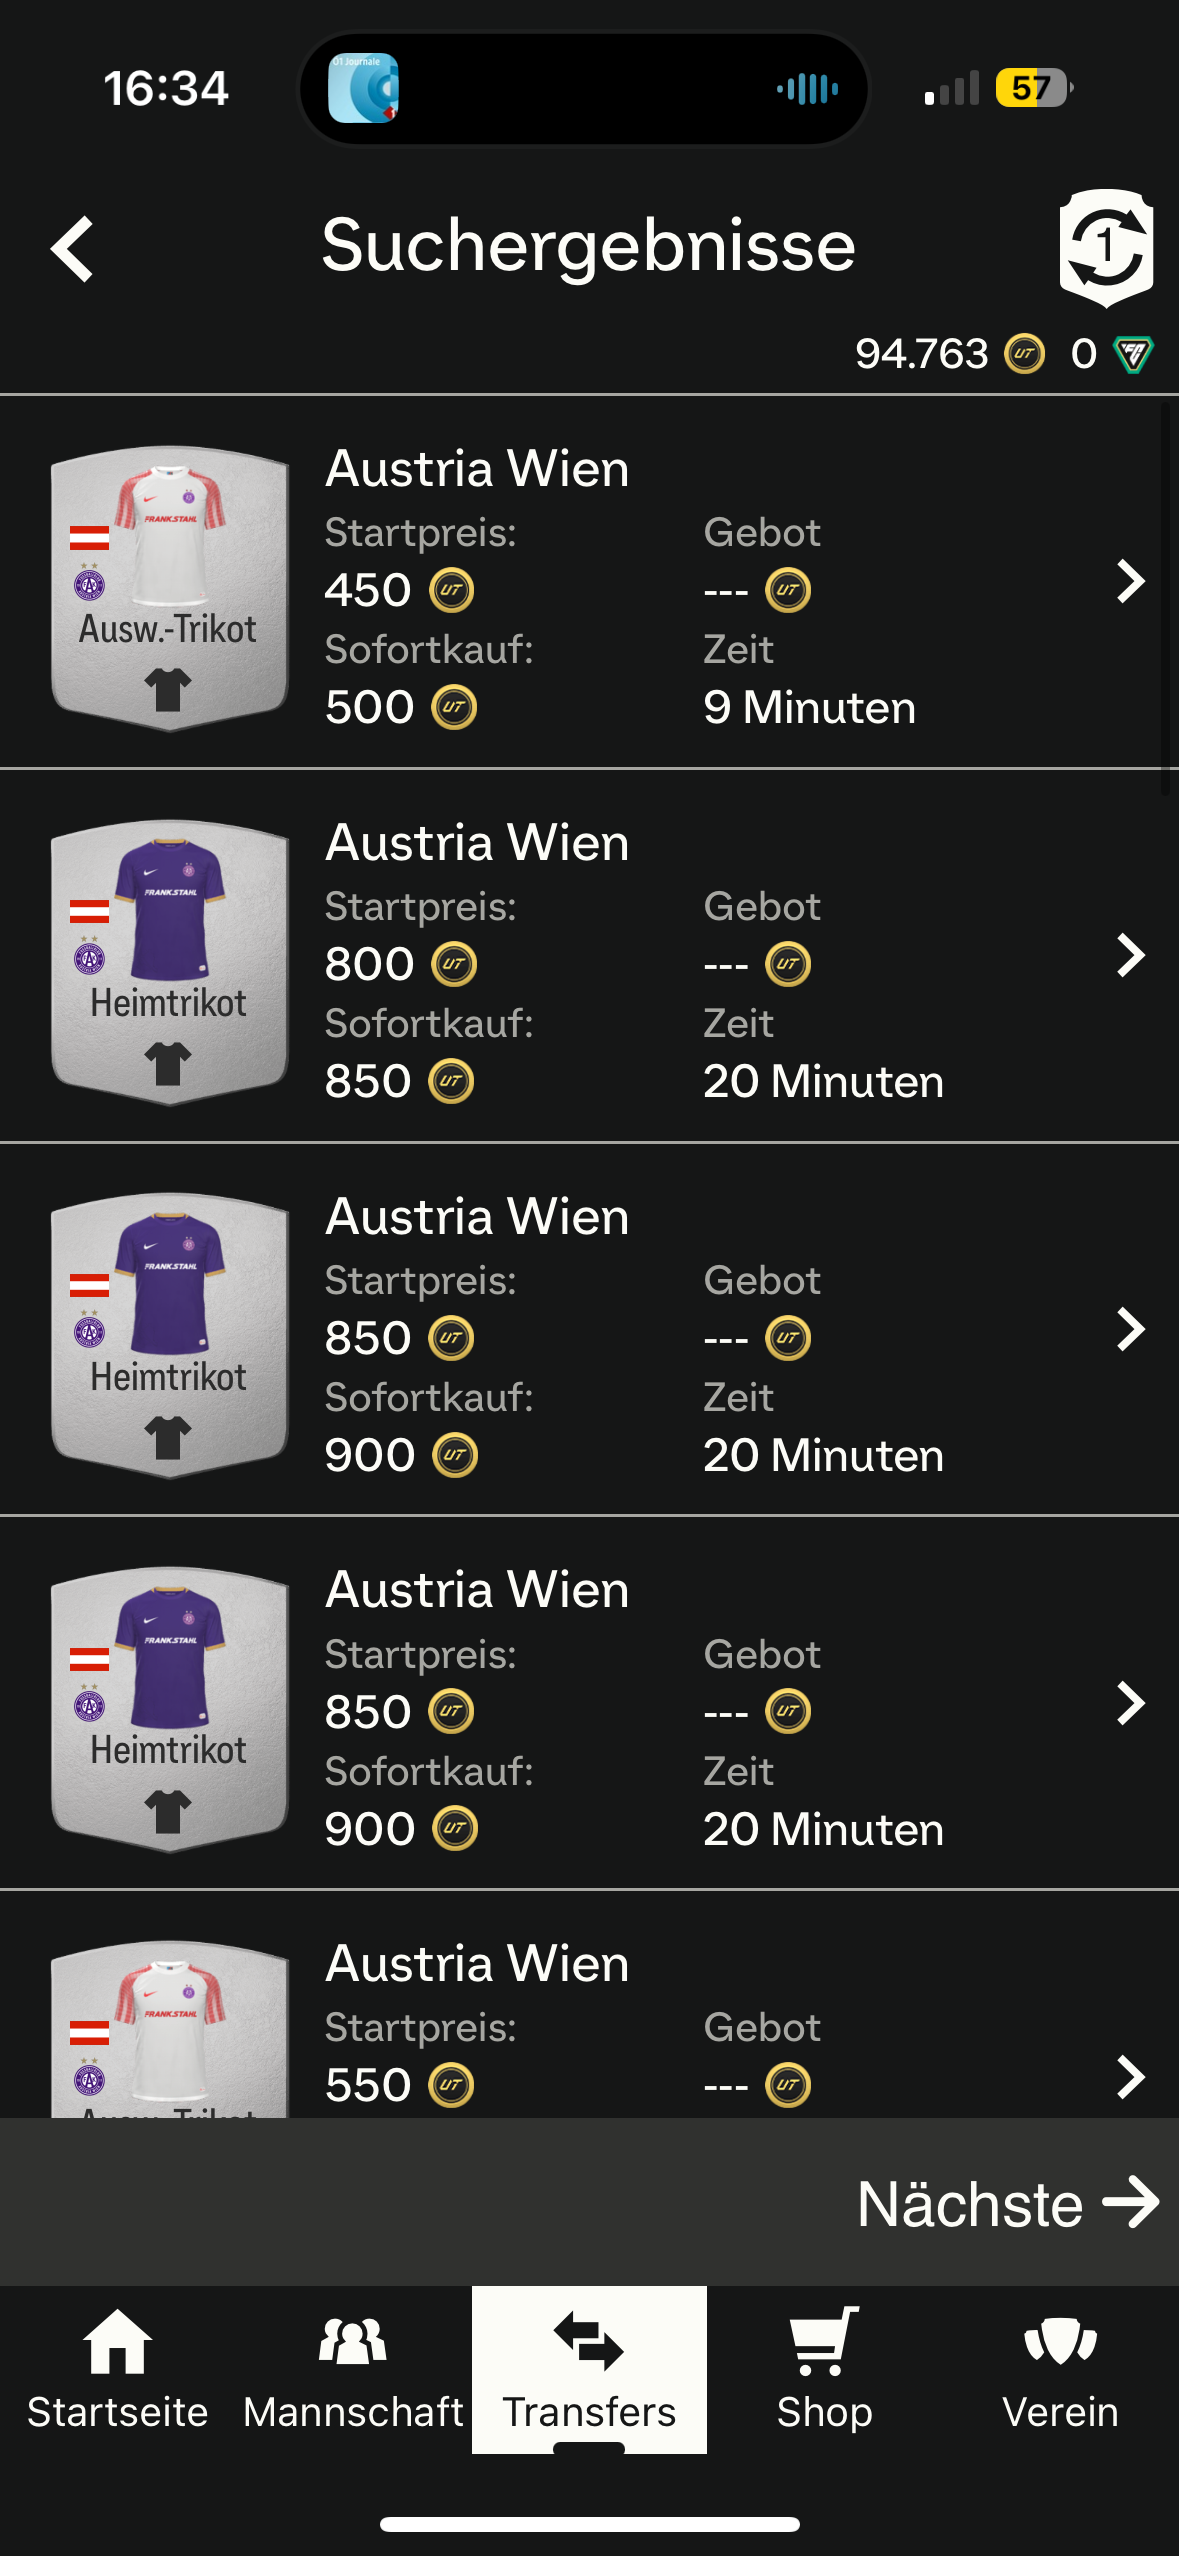Tap the UT coin balance icon
This screenshot has height=2556, width=1179.
click(x=1024, y=354)
